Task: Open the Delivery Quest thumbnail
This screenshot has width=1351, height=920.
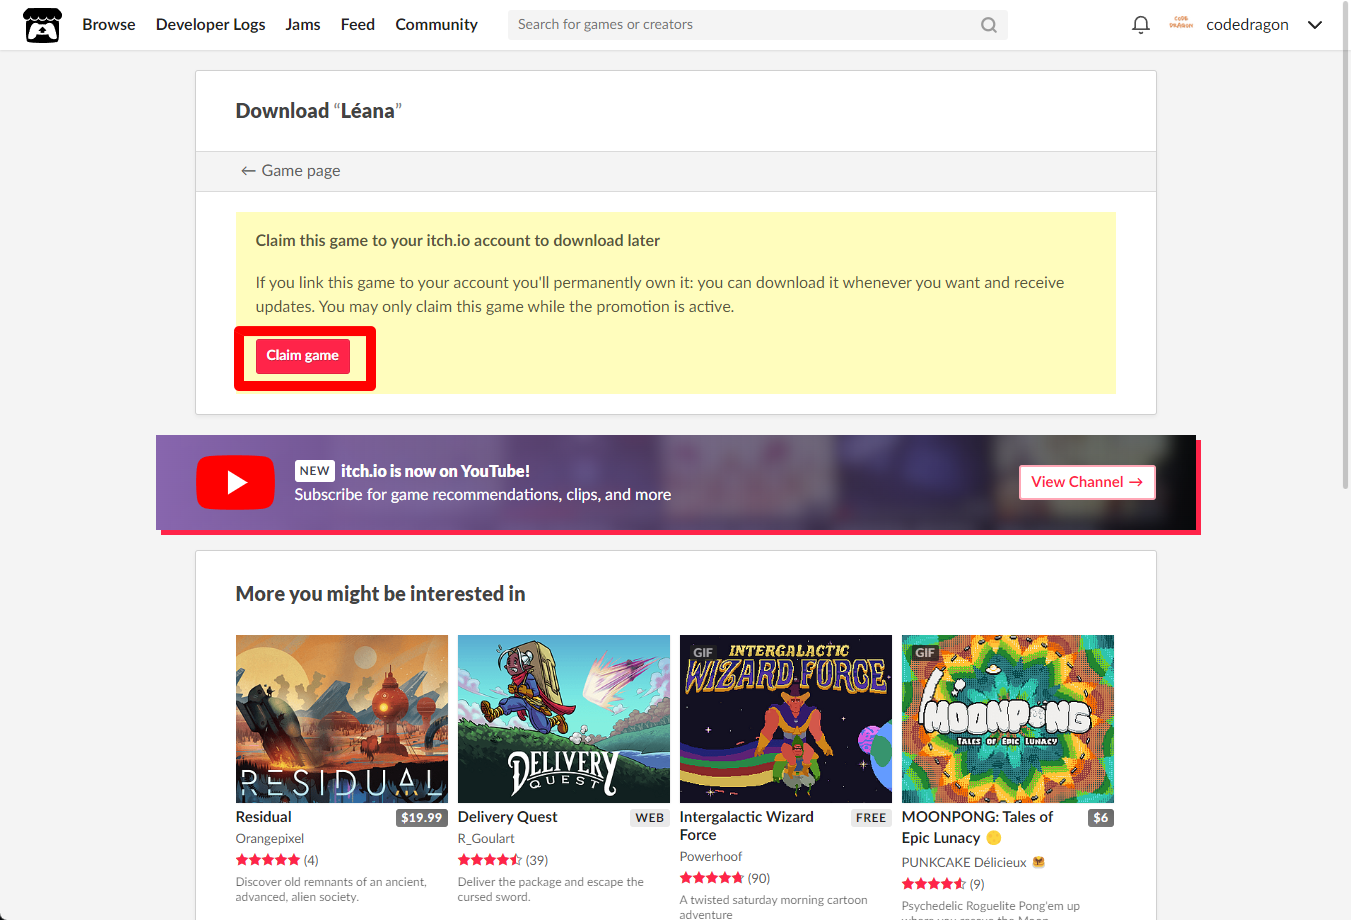Action: click(564, 719)
